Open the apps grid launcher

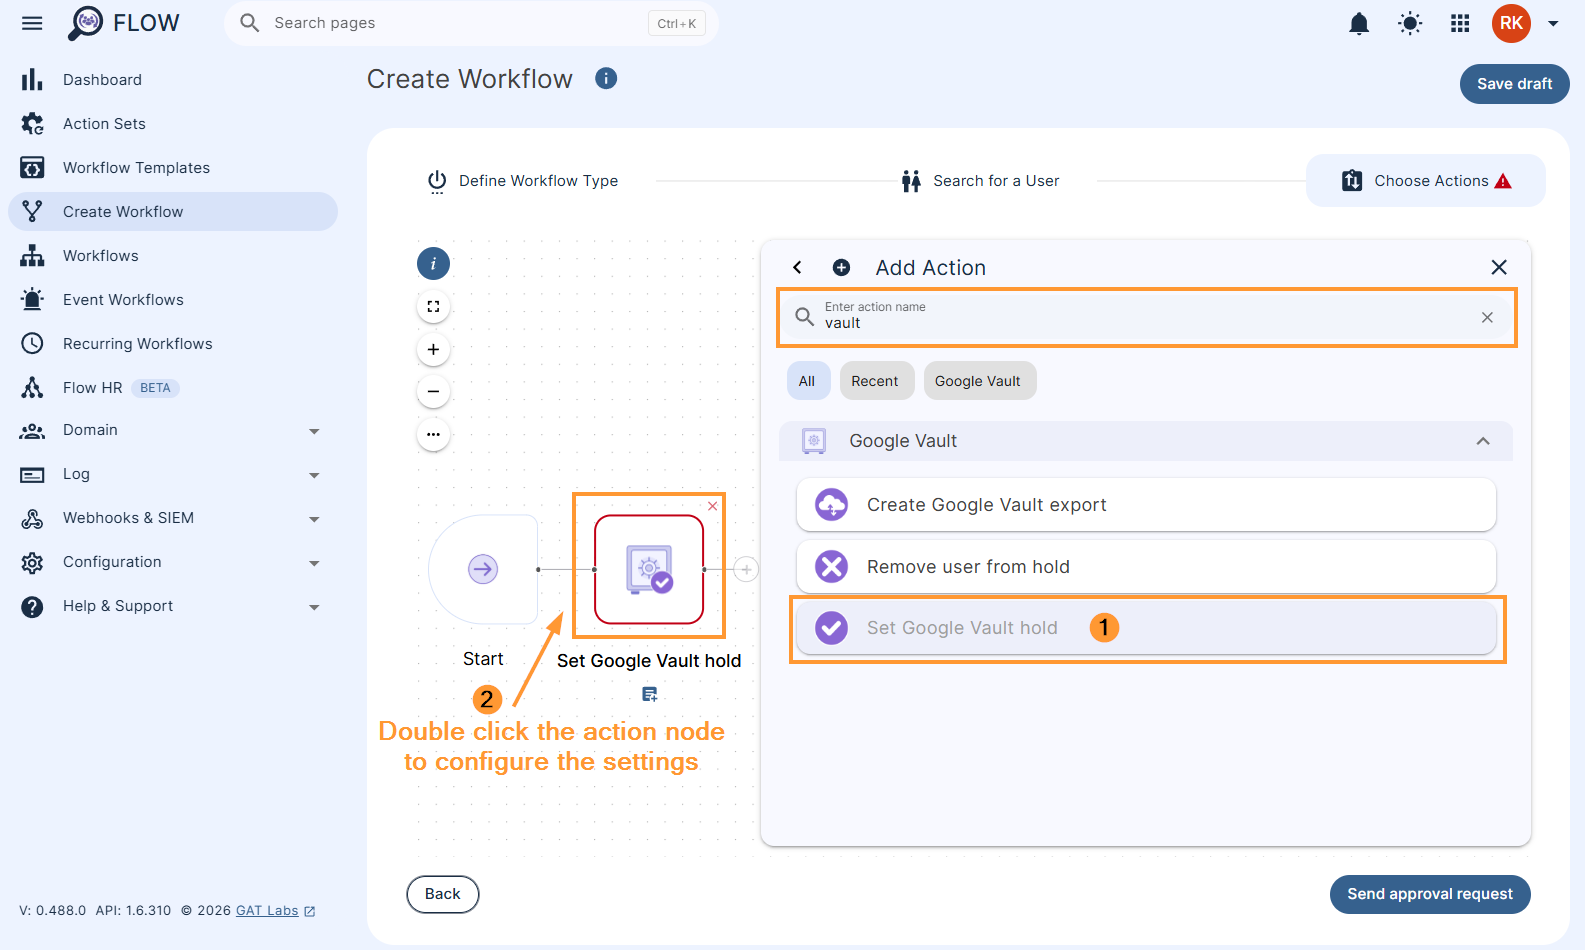(1460, 23)
